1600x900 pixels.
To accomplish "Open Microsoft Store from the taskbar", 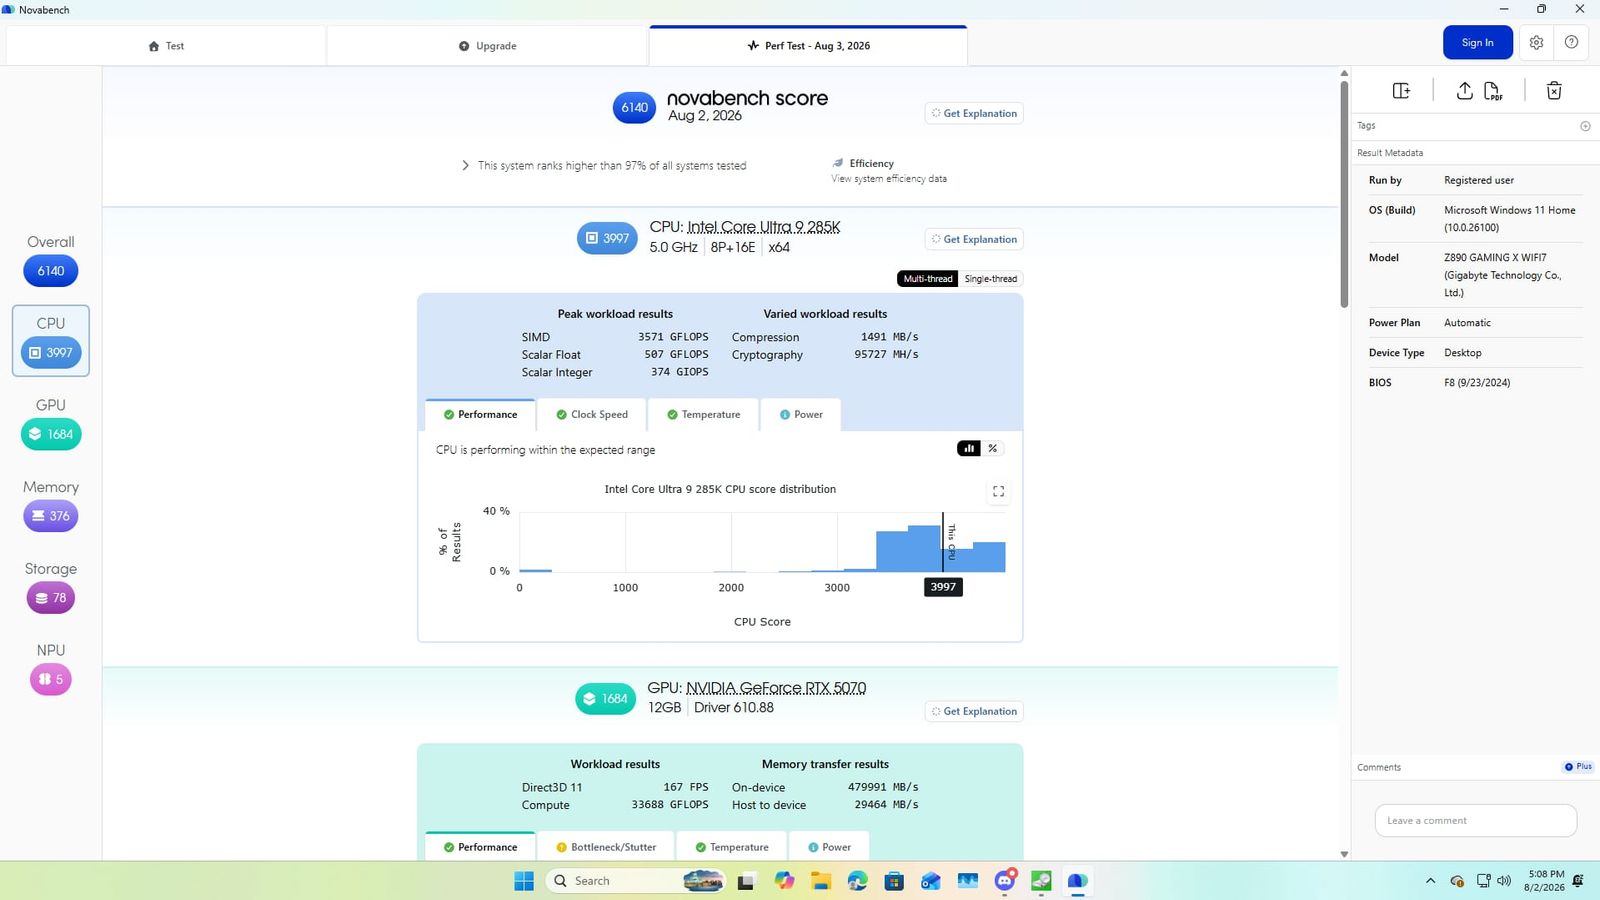I will [x=894, y=881].
